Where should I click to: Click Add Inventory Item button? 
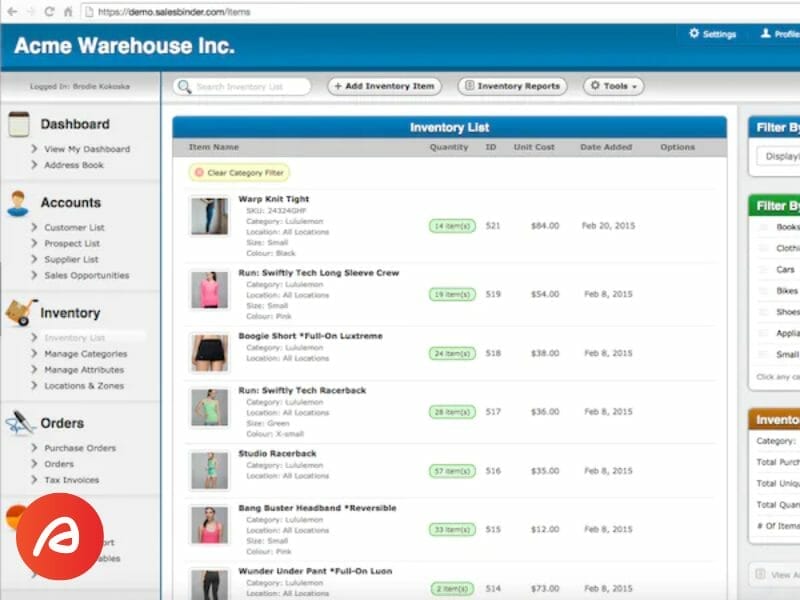click(x=385, y=86)
